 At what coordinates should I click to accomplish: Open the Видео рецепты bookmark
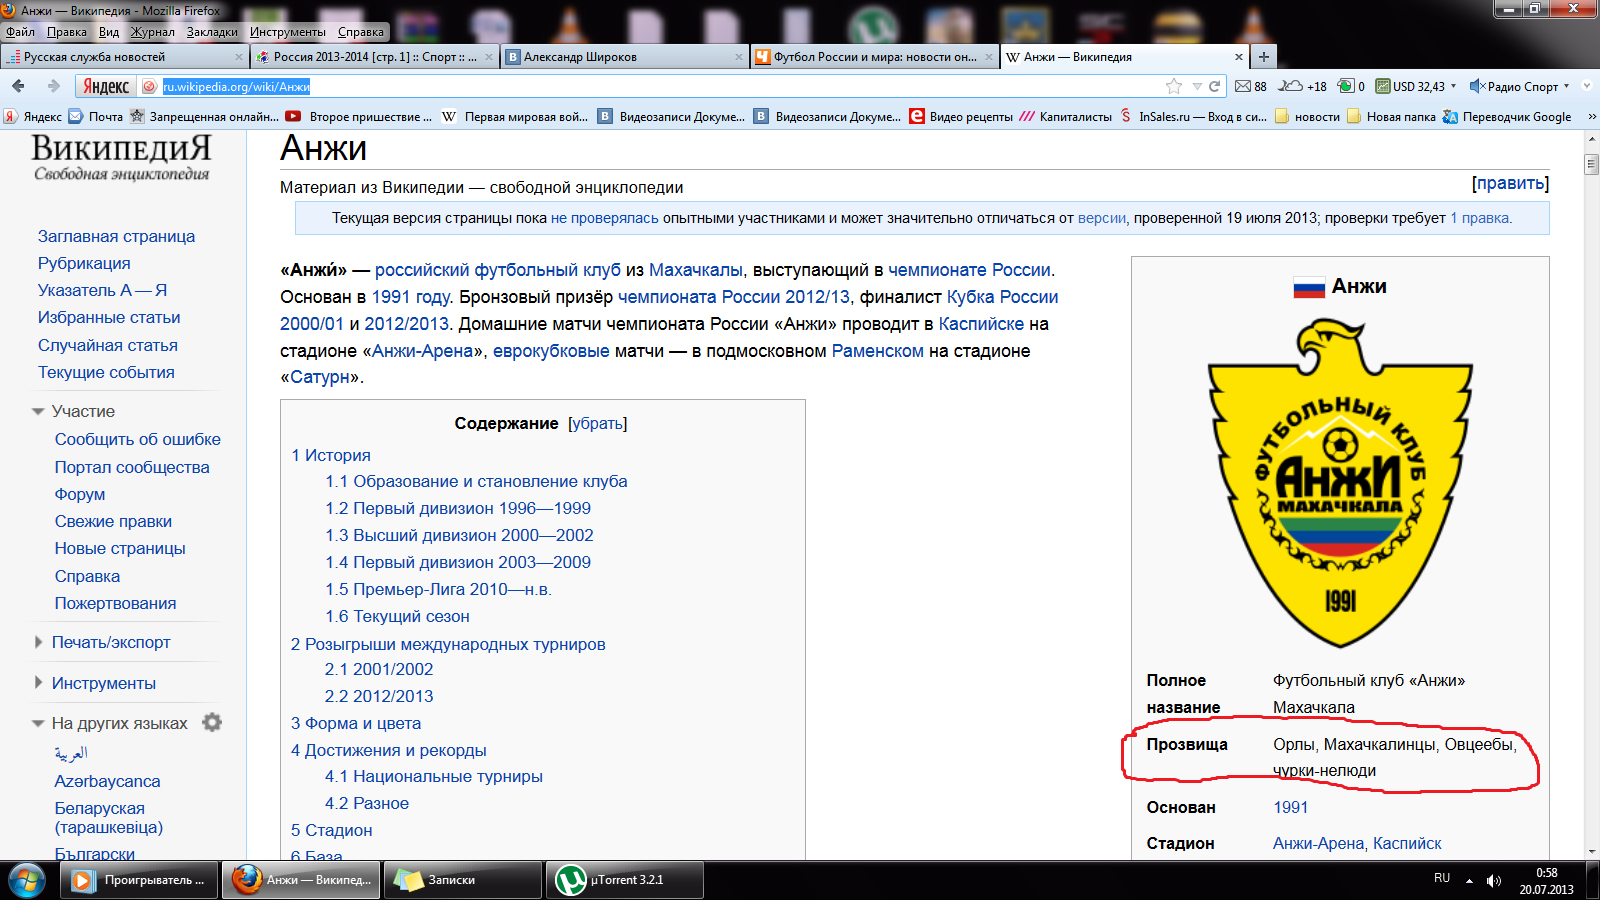tap(961, 117)
